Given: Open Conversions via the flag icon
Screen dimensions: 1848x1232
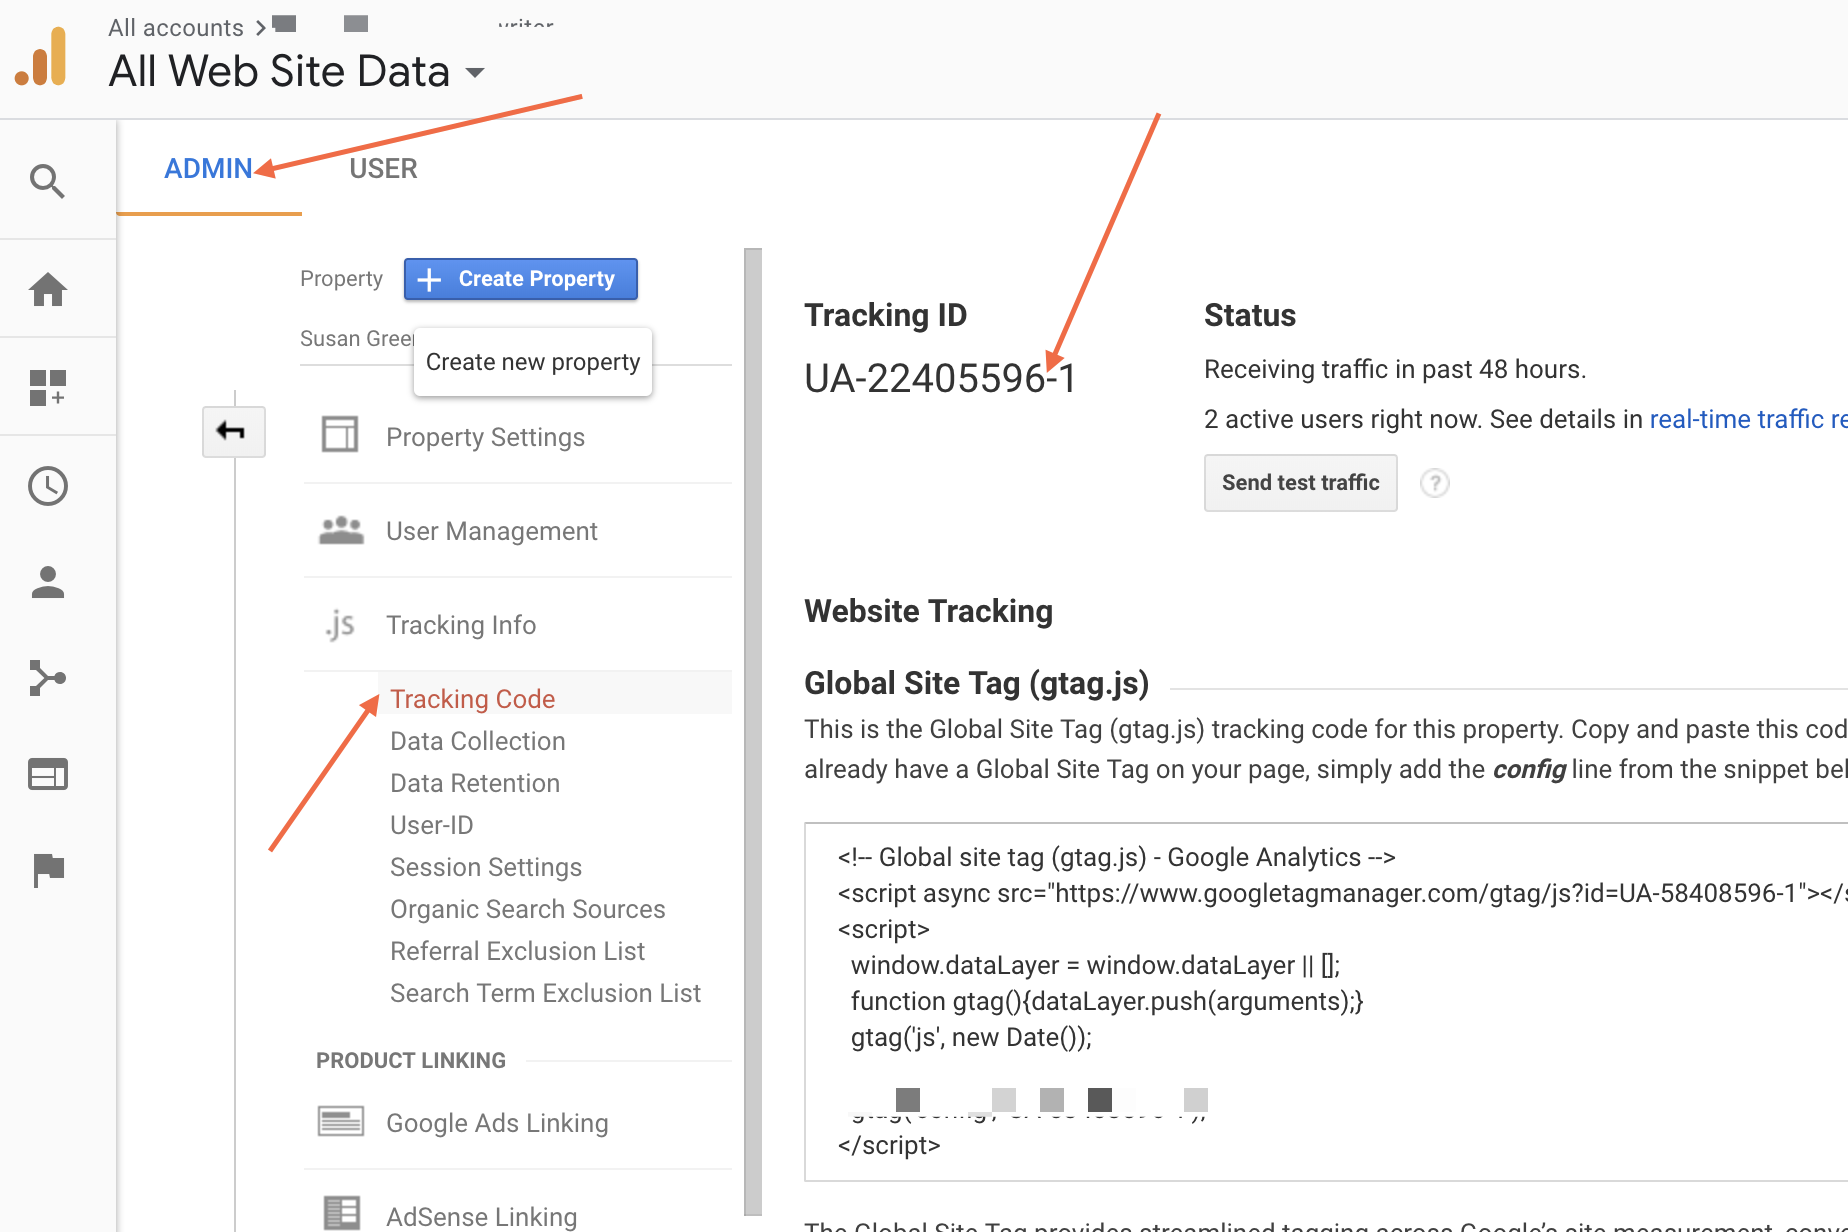Looking at the screenshot, I should click(x=48, y=869).
